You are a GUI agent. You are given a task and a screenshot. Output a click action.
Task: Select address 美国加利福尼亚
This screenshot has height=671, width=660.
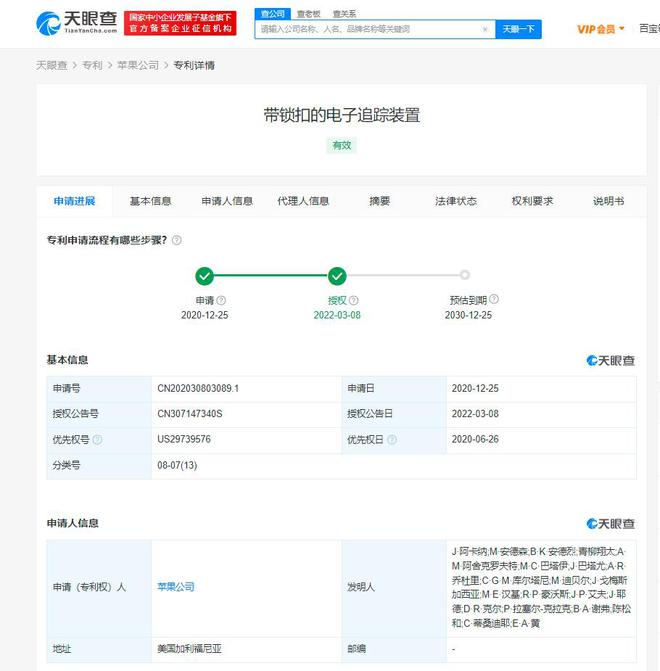[190, 649]
